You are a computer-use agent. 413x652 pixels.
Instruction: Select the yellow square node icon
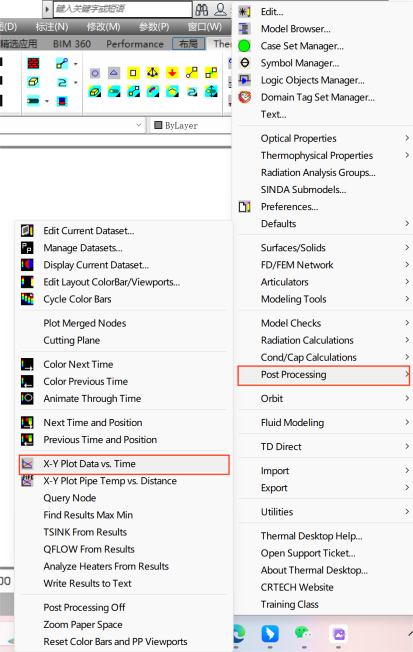click(133, 73)
